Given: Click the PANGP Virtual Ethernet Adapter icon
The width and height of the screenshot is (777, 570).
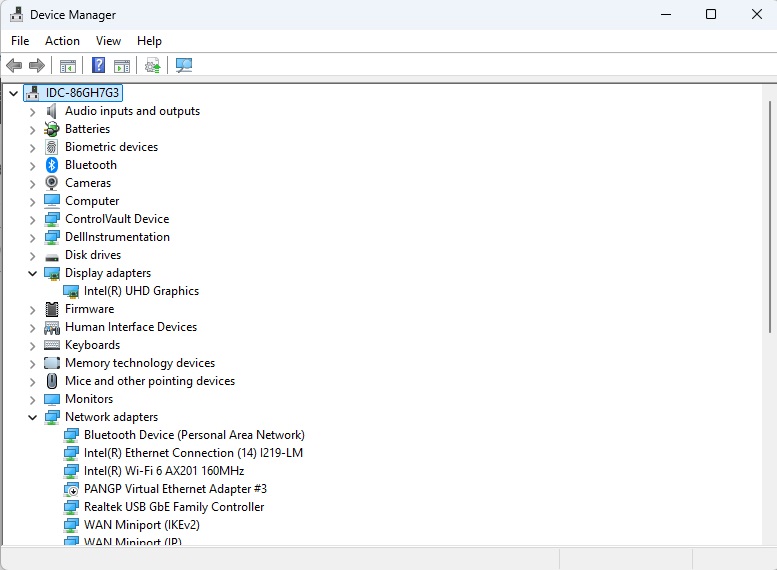Looking at the screenshot, I should (x=71, y=489).
